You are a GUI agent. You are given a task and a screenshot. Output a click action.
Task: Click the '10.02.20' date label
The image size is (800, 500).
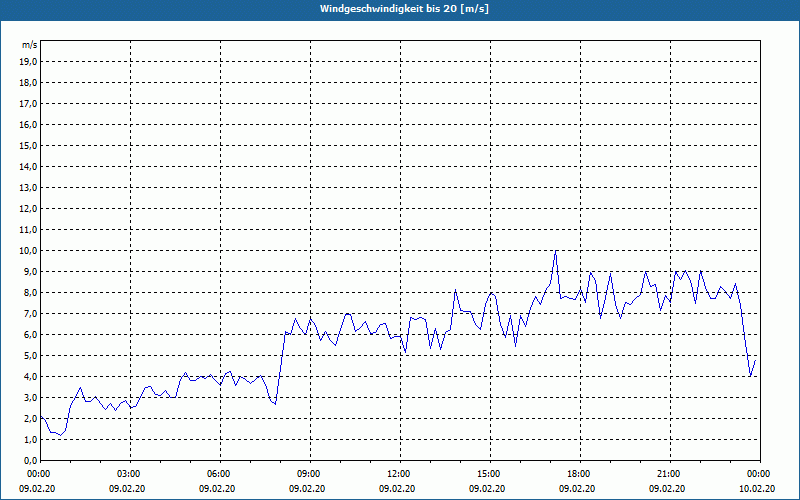pyautogui.click(x=757, y=489)
